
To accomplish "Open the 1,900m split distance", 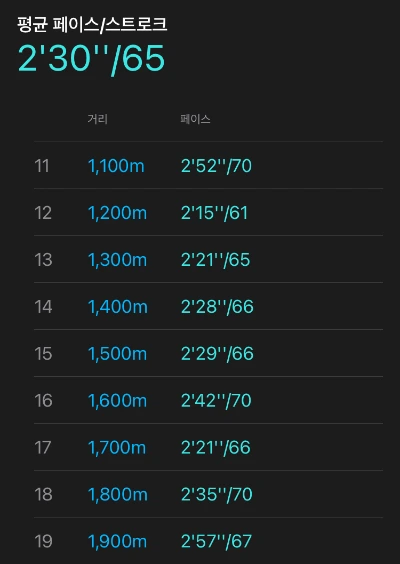I will (117, 542).
